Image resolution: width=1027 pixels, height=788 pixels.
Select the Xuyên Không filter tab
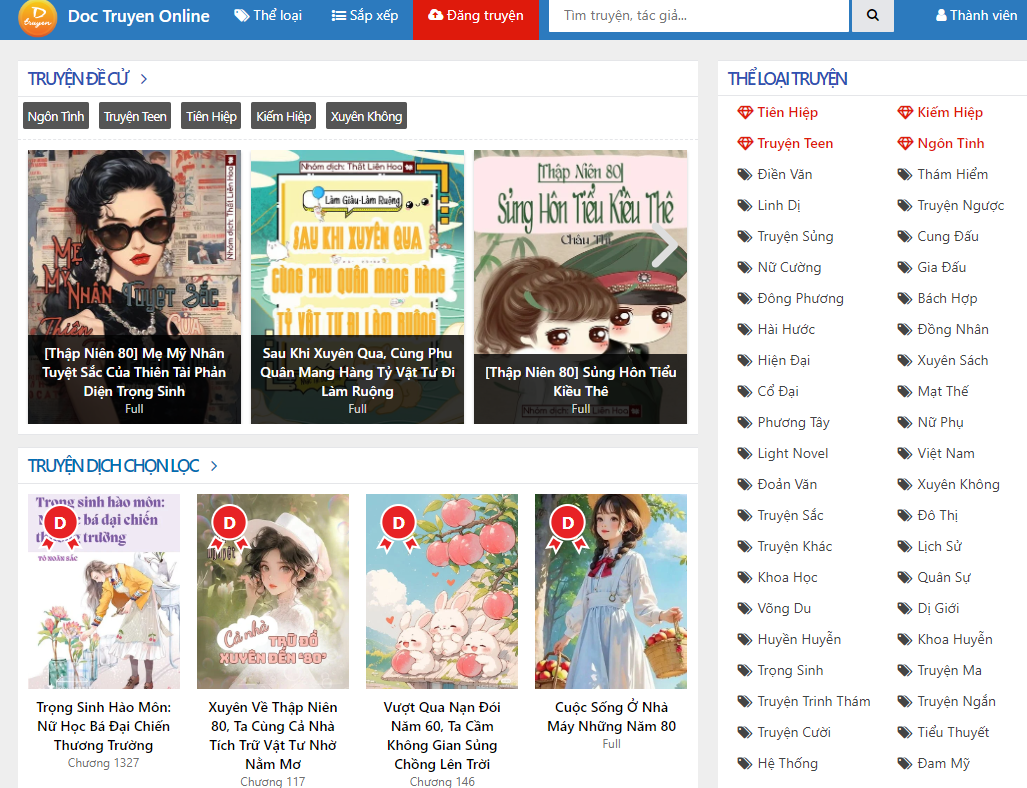point(366,116)
